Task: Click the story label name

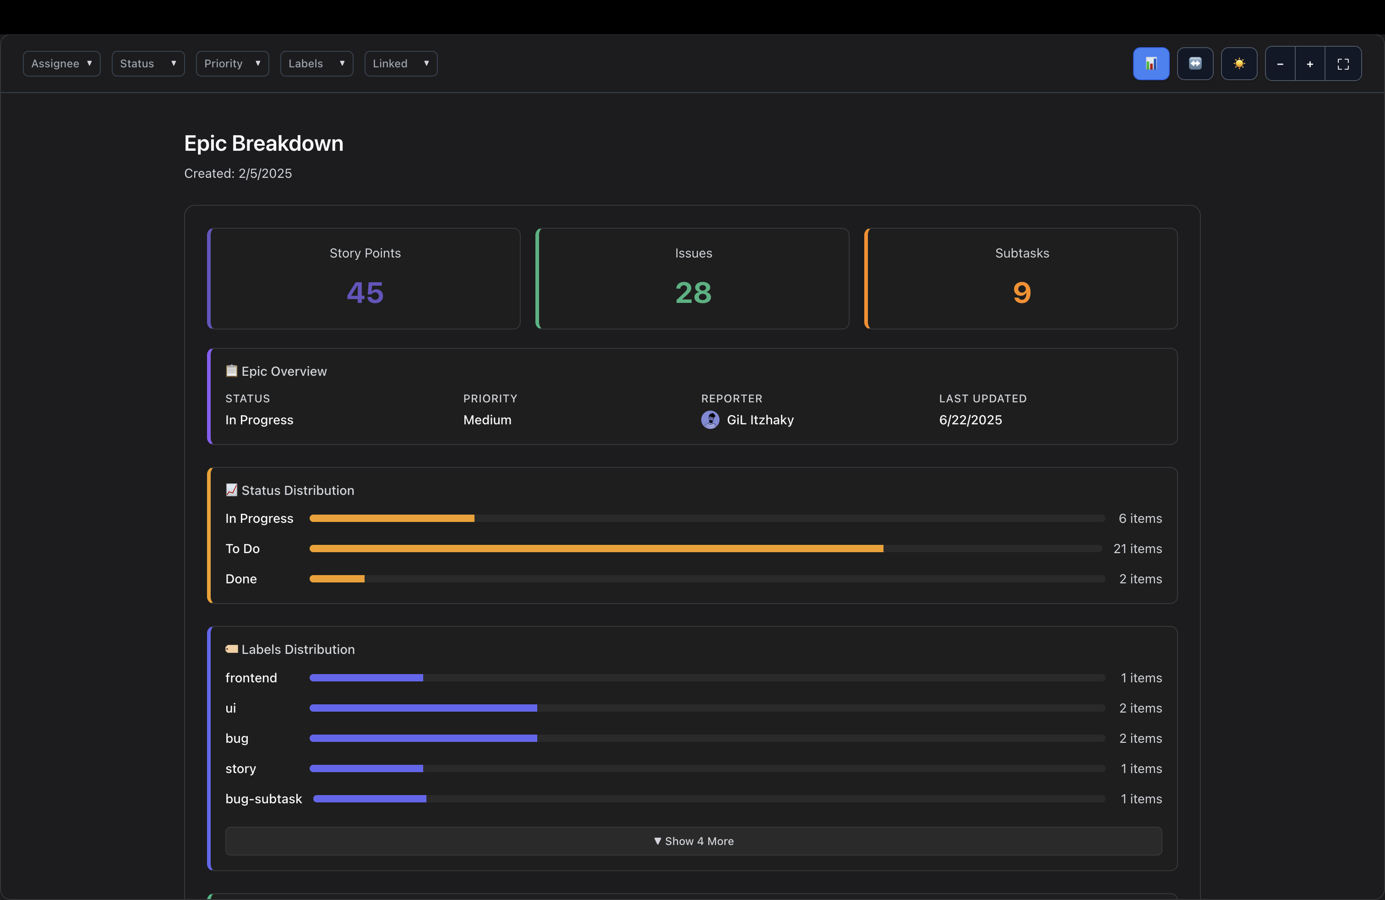Action: click(241, 769)
